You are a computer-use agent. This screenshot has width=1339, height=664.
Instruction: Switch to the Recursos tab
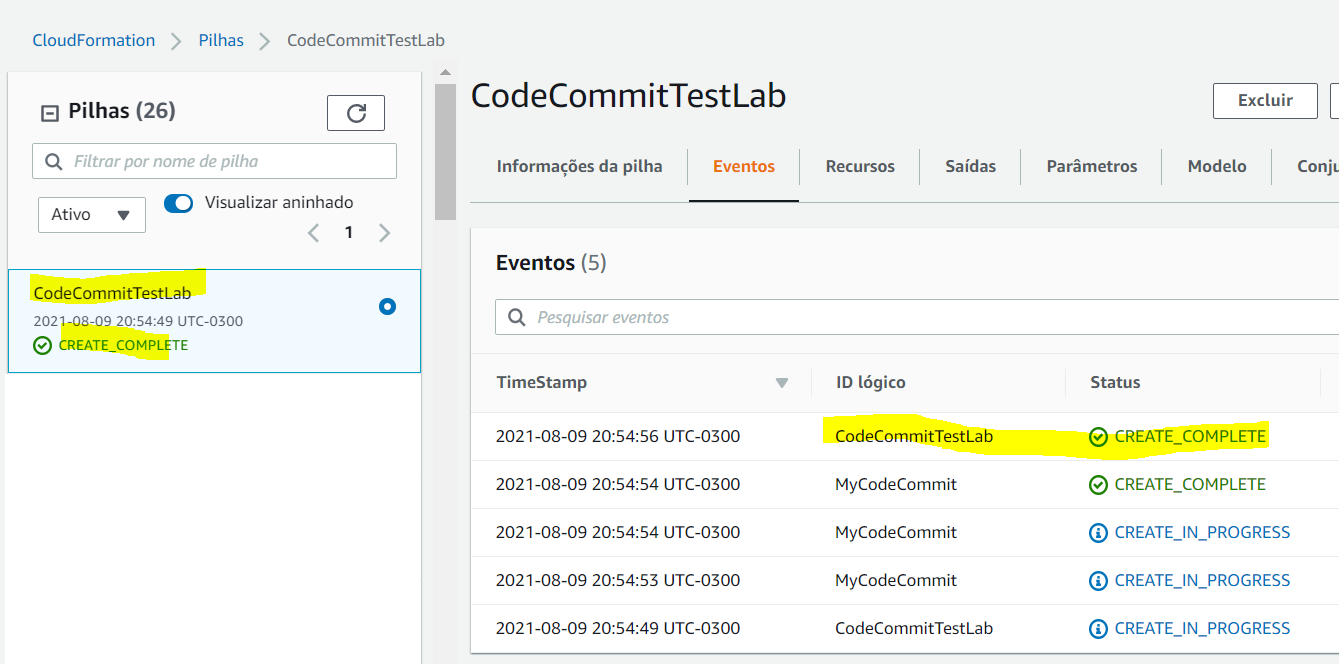click(860, 166)
